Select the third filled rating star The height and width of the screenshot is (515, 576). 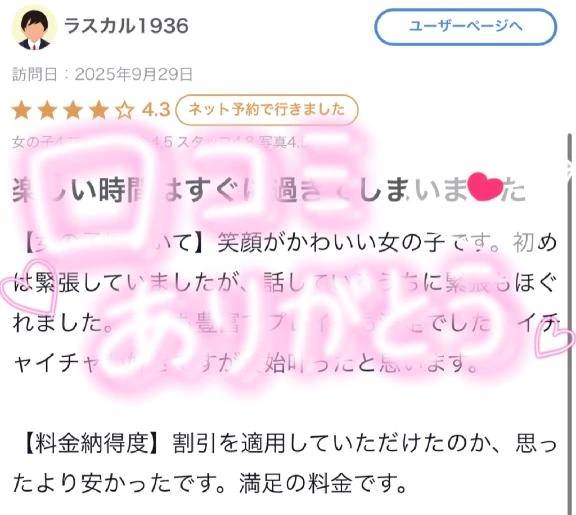coord(73,110)
